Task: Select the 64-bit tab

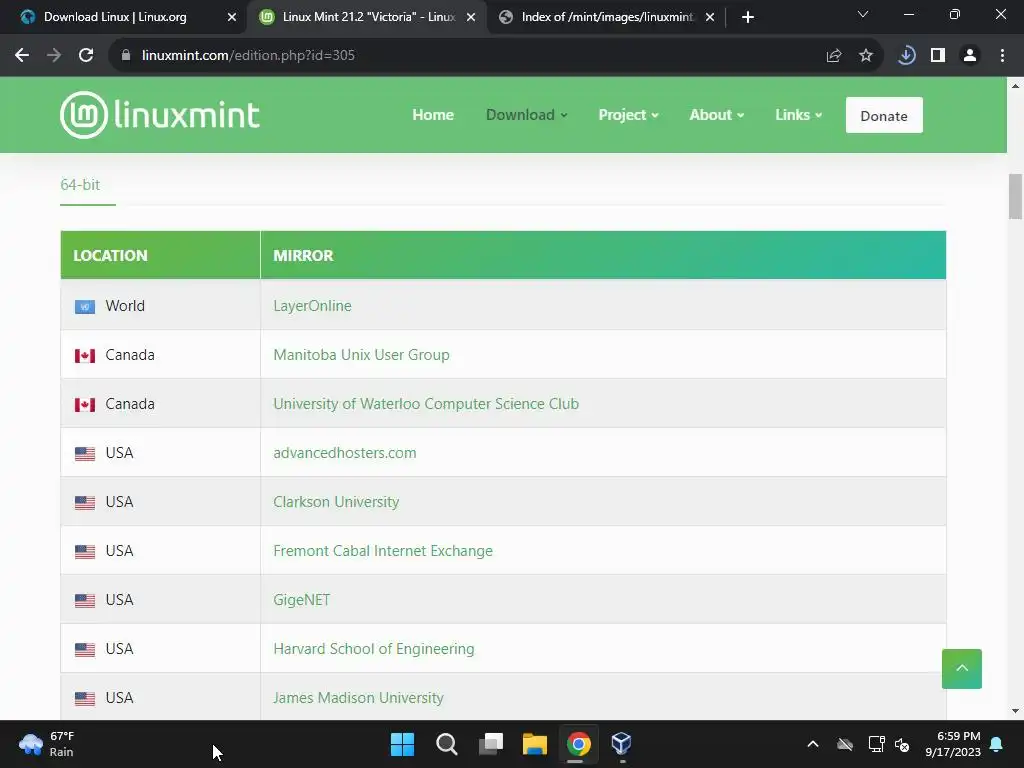Action: [x=80, y=185]
